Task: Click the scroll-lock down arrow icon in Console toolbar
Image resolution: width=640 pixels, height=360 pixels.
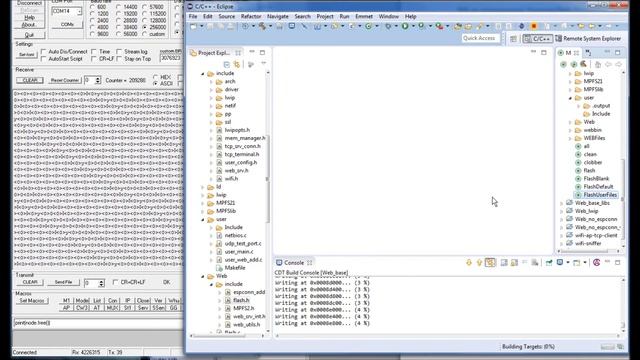Action: pos(469,262)
